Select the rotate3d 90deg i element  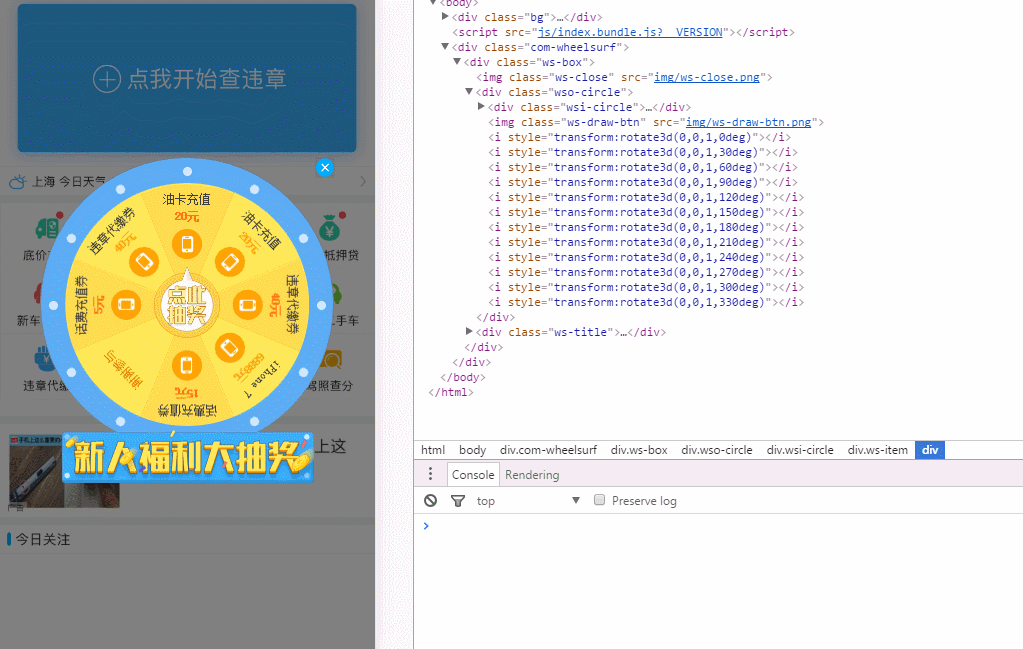coord(643,182)
